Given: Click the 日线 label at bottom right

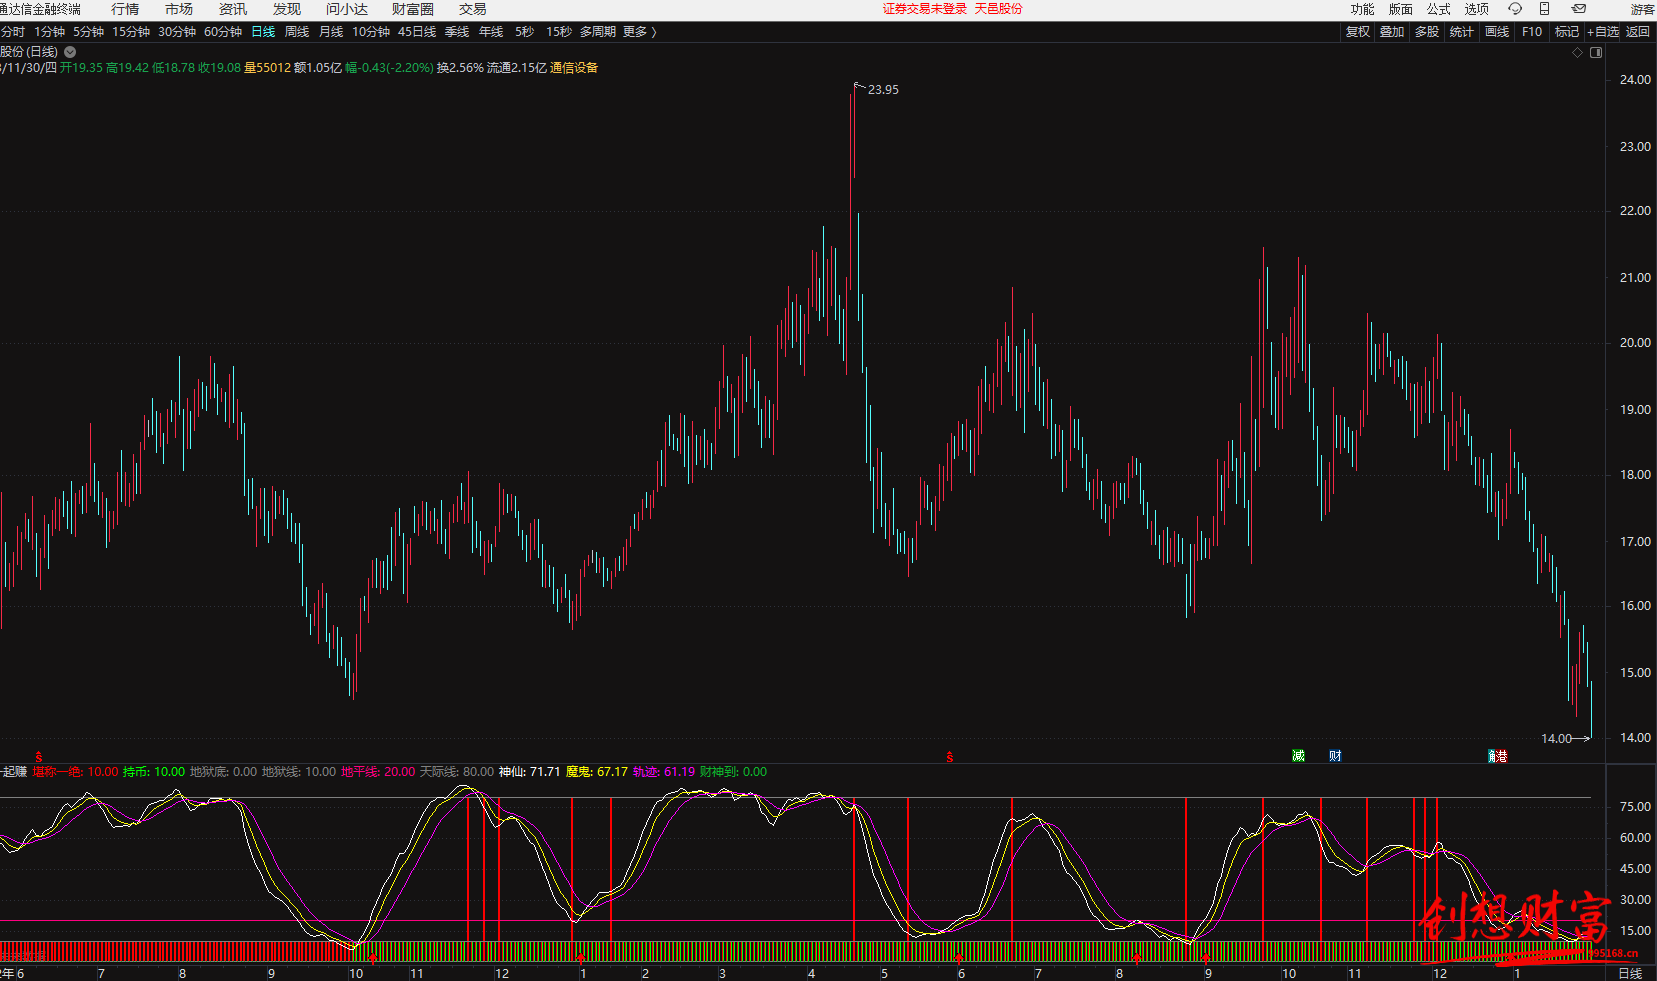Looking at the screenshot, I should (x=1630, y=973).
